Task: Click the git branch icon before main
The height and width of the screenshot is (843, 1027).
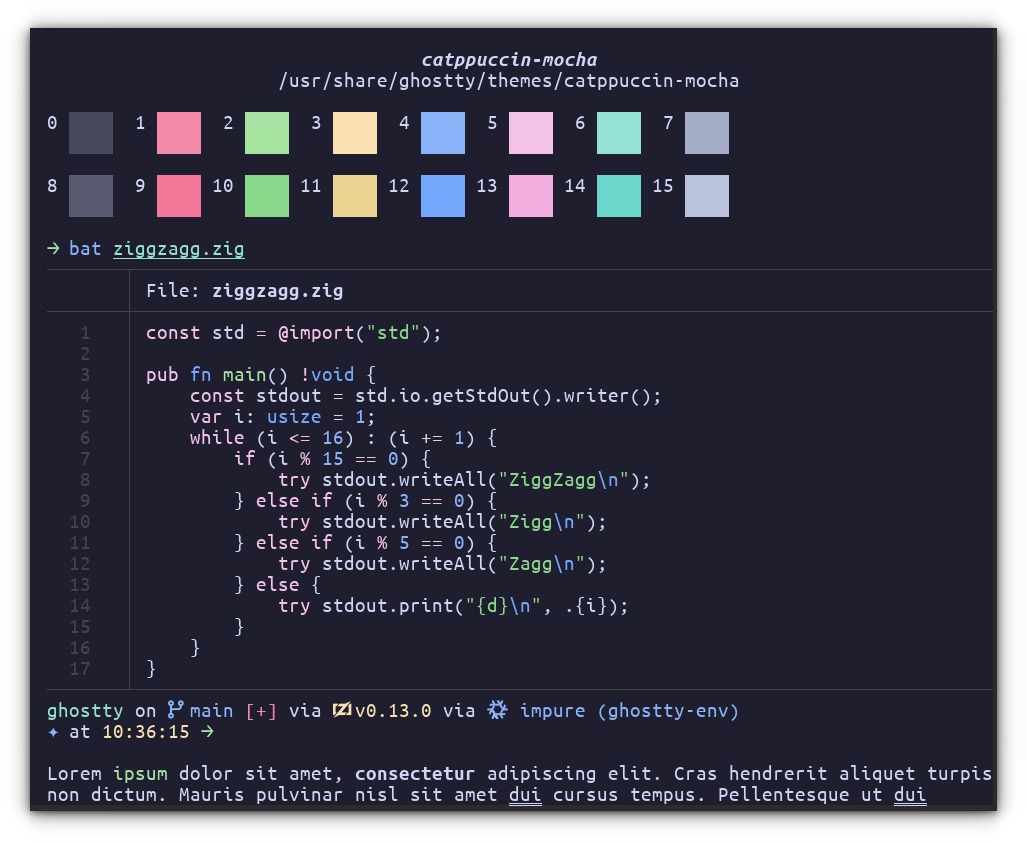Action: [175, 710]
